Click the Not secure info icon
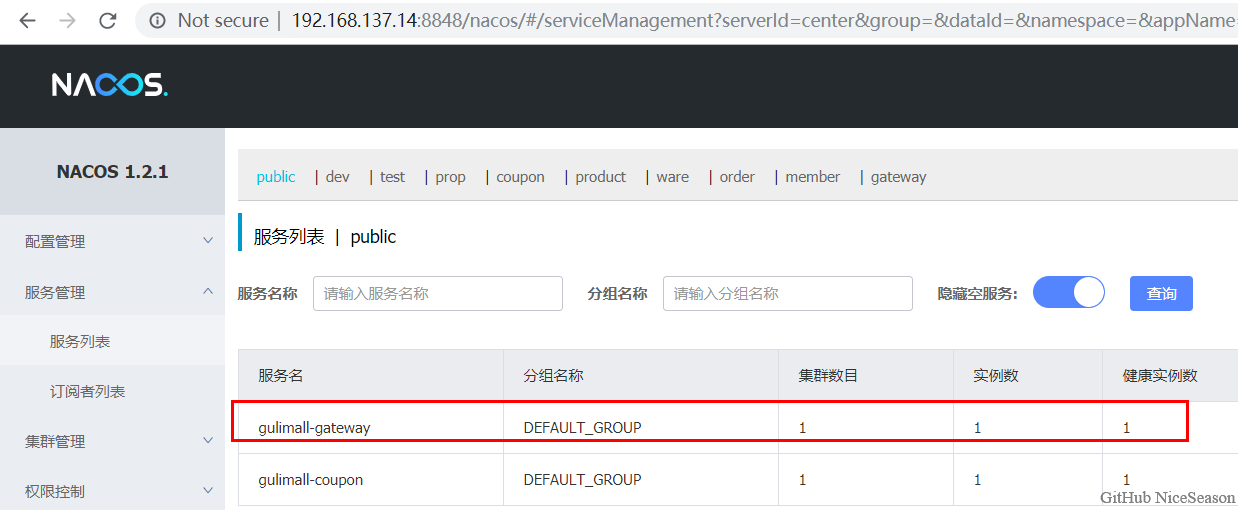 click(x=158, y=20)
